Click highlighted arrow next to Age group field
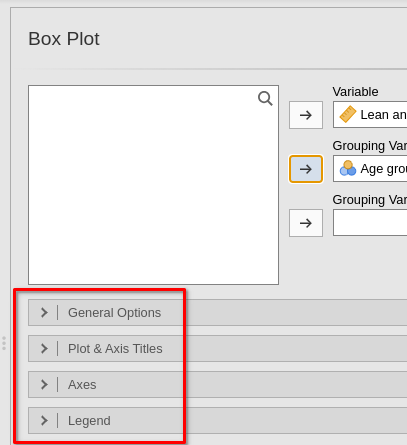 (x=306, y=169)
